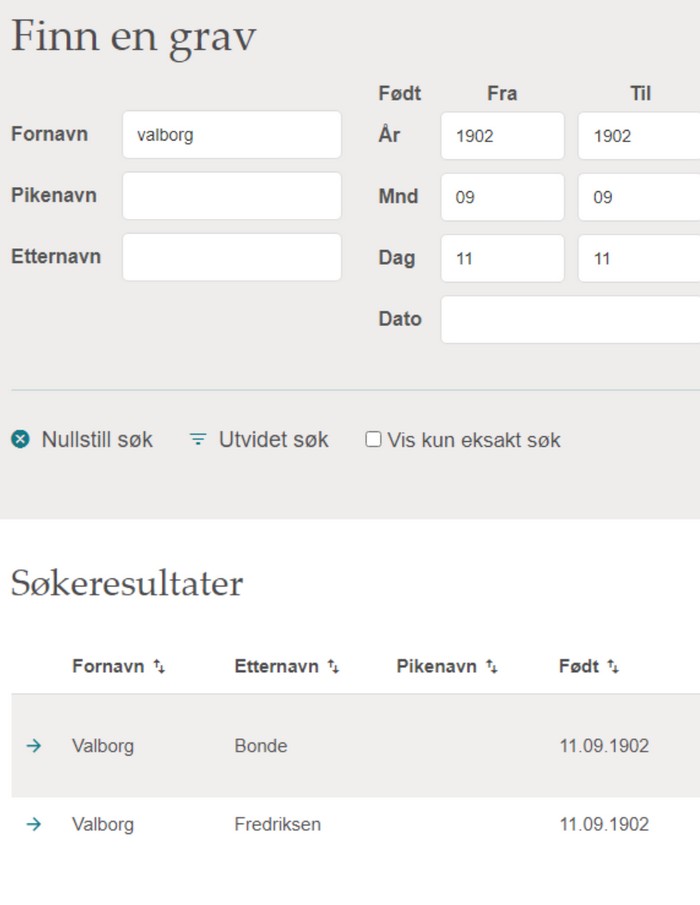Sort results by Etternavn column arrows
The height and width of the screenshot is (905, 700).
(x=334, y=667)
